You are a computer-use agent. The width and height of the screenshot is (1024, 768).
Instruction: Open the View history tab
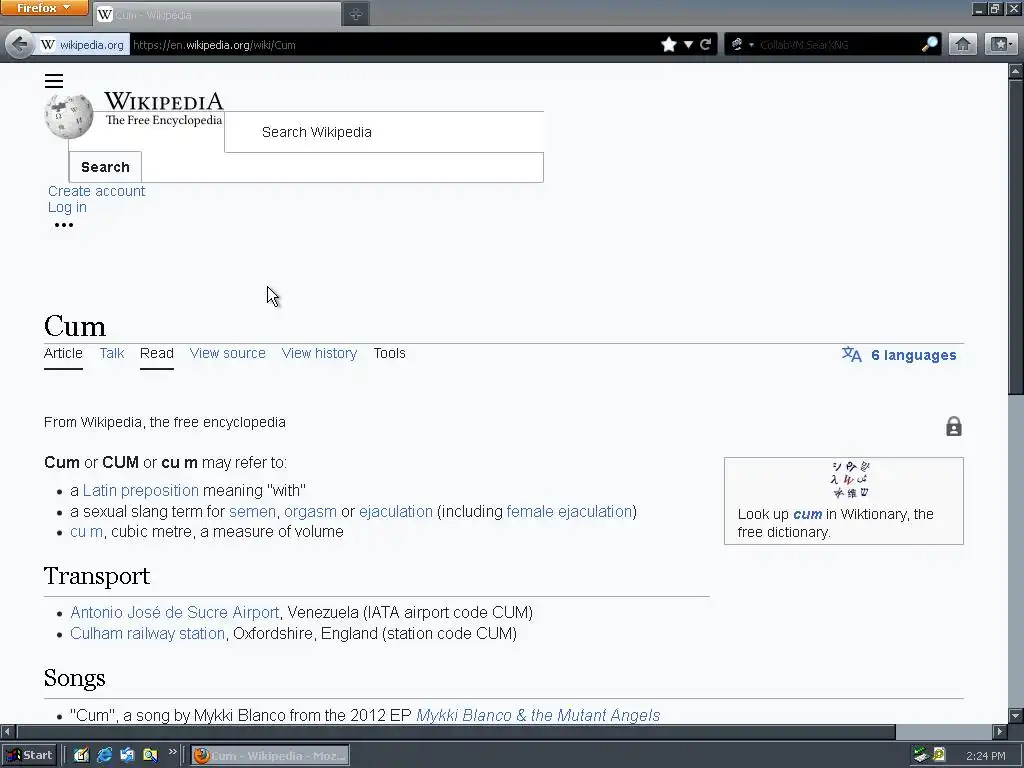point(319,353)
